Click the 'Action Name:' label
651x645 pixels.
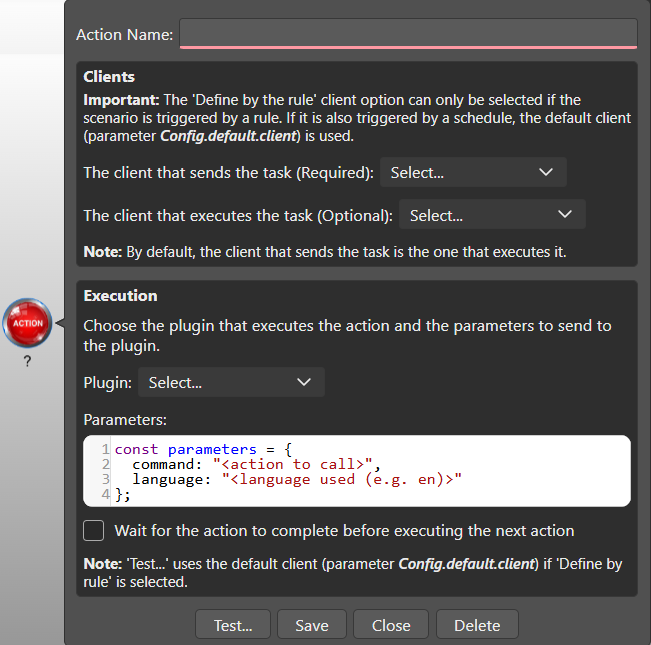125,34
